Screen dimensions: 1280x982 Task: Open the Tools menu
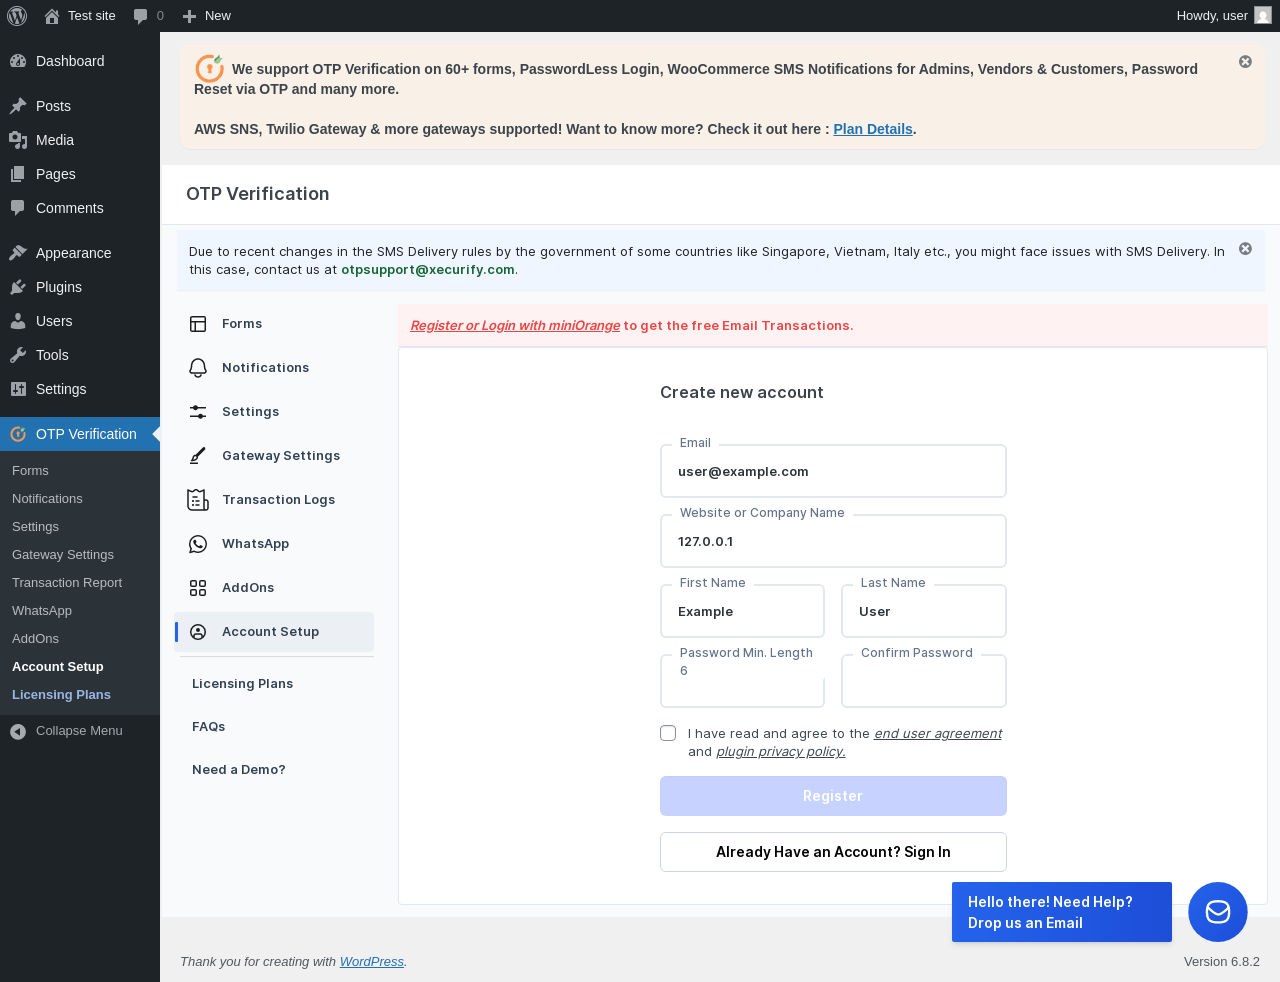point(80,355)
